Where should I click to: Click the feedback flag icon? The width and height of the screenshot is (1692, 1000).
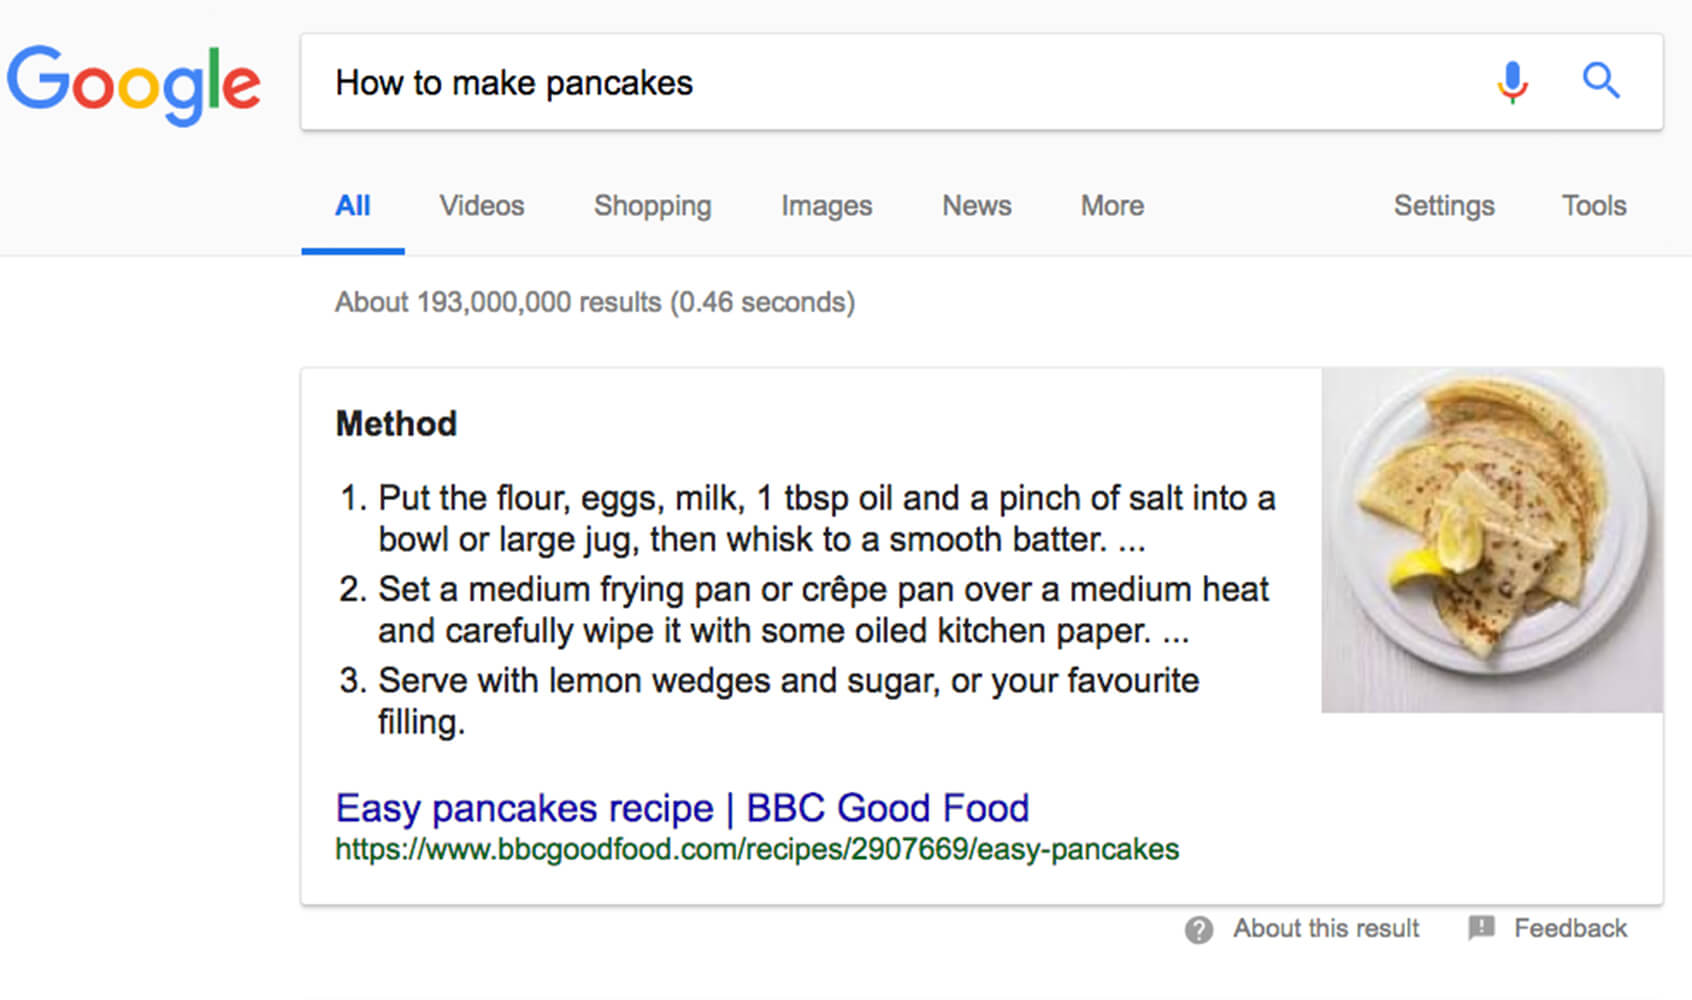1481,928
